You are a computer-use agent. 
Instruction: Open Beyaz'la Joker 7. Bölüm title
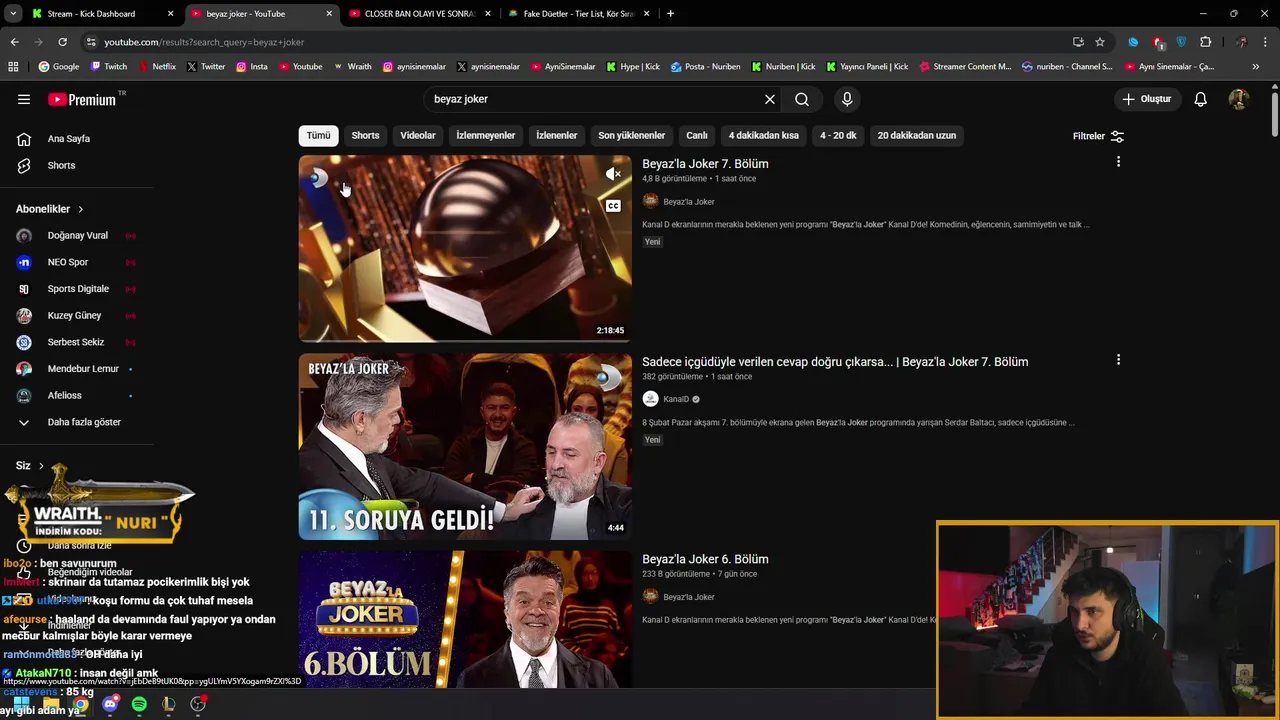(x=705, y=164)
